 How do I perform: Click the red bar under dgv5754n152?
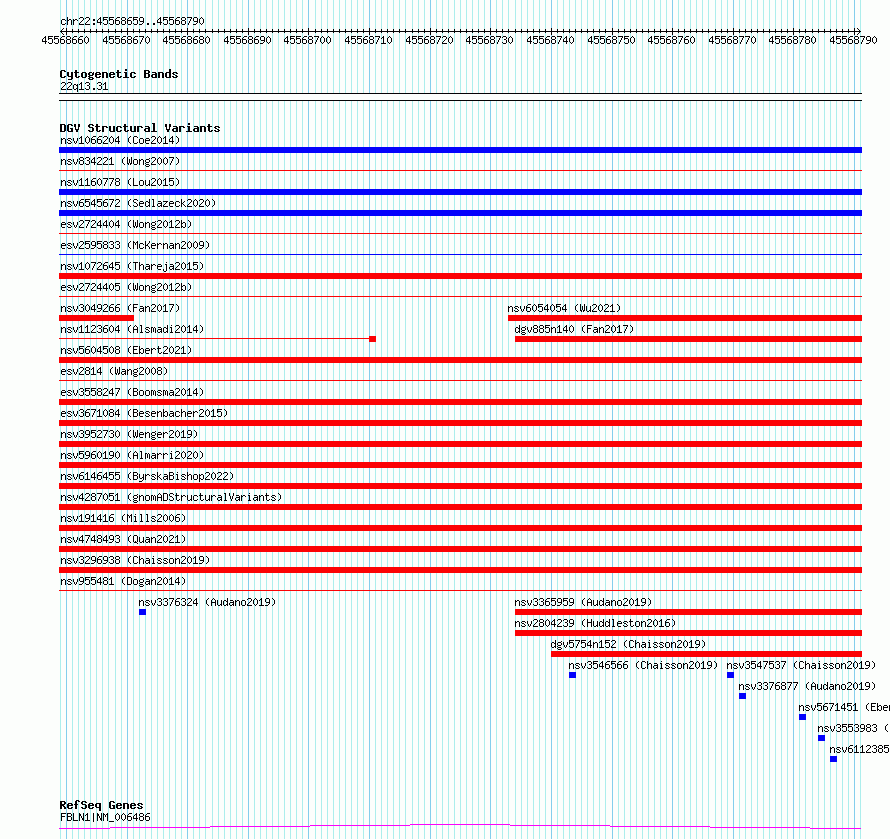[706, 654]
